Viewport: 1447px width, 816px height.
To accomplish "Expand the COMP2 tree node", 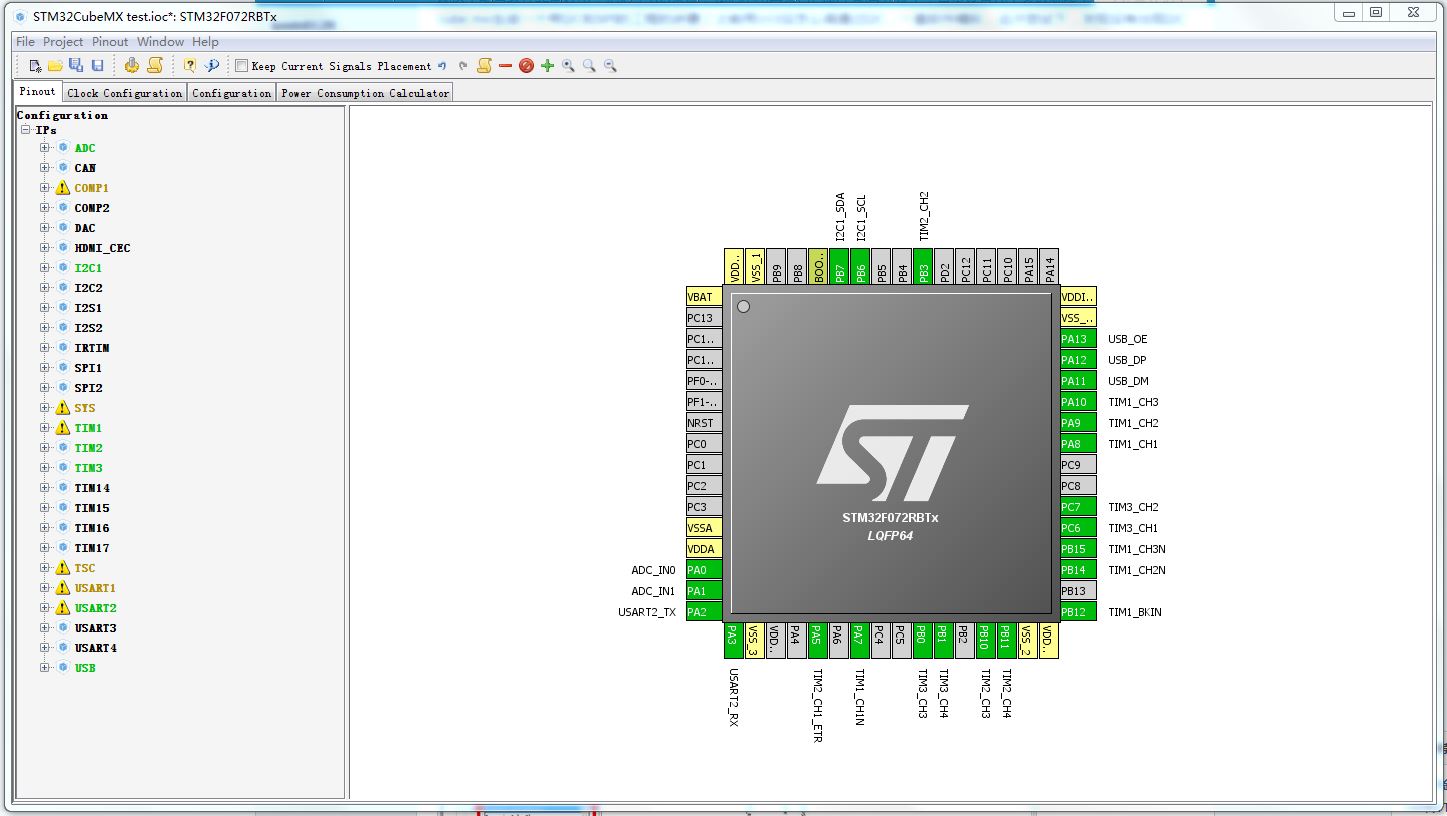I will point(45,208).
